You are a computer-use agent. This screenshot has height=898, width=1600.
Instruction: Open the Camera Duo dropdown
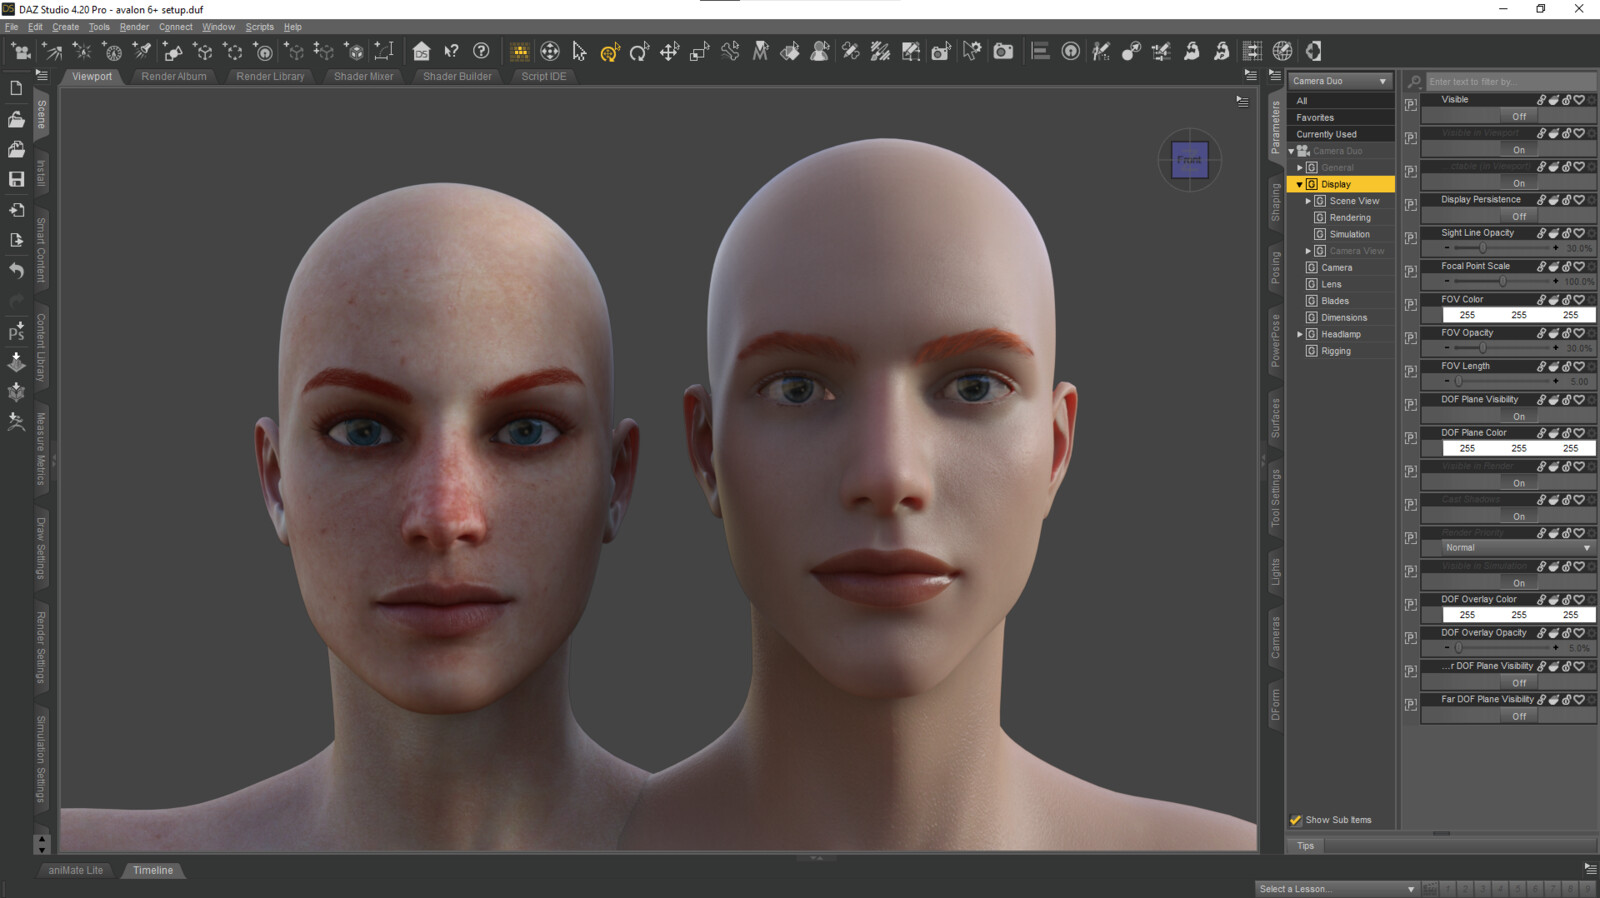[1339, 81]
